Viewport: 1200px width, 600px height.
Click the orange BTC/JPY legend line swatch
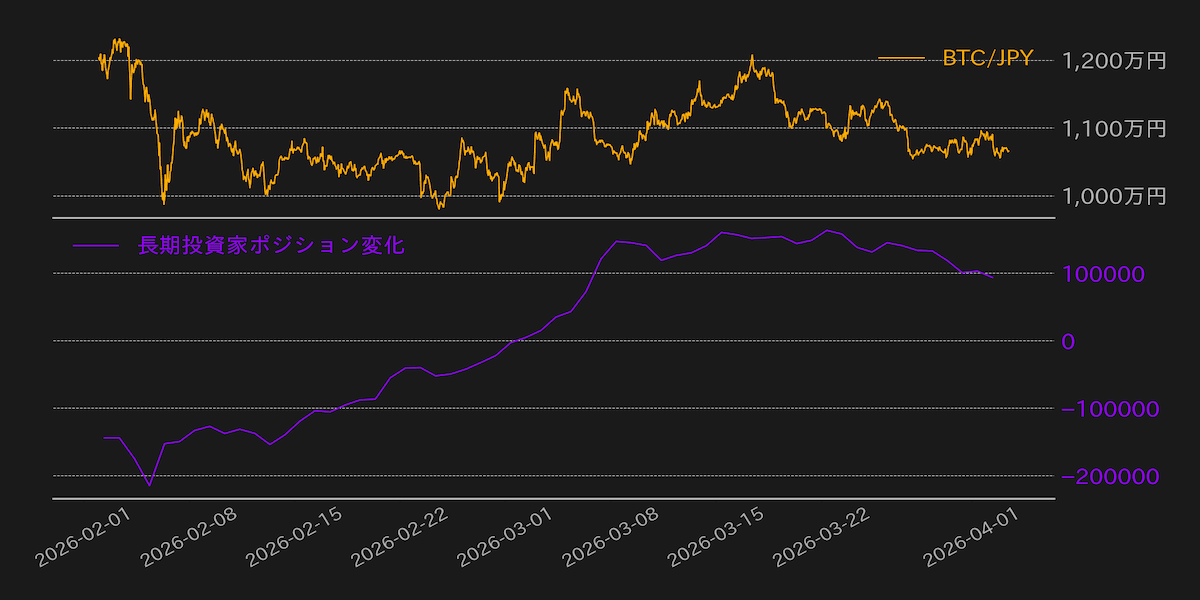(x=901, y=59)
